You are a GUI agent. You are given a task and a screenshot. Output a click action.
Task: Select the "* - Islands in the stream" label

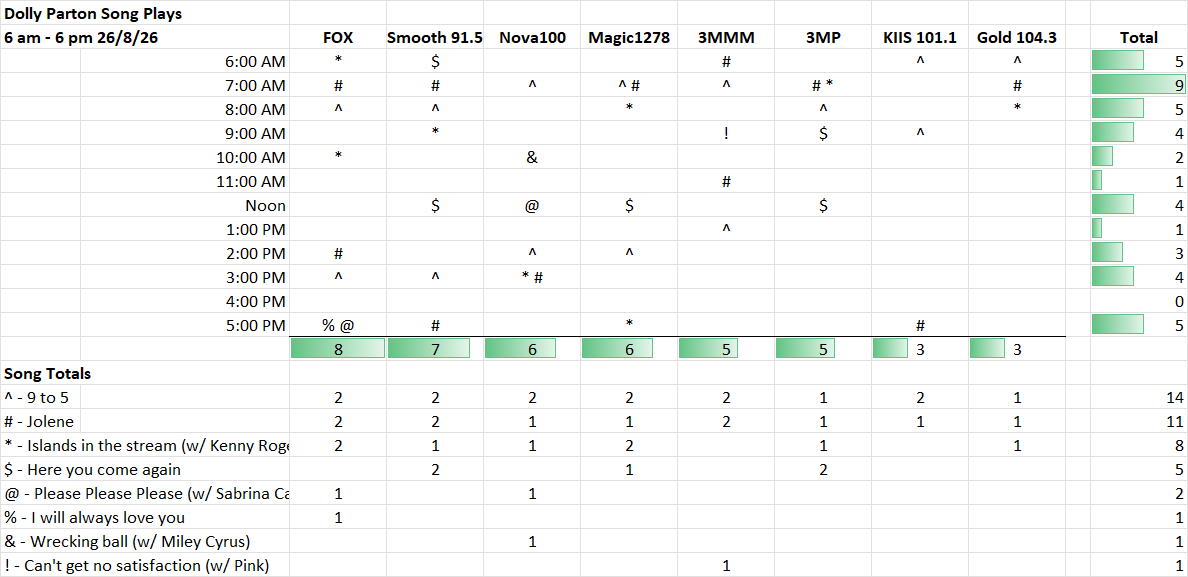click(x=146, y=445)
